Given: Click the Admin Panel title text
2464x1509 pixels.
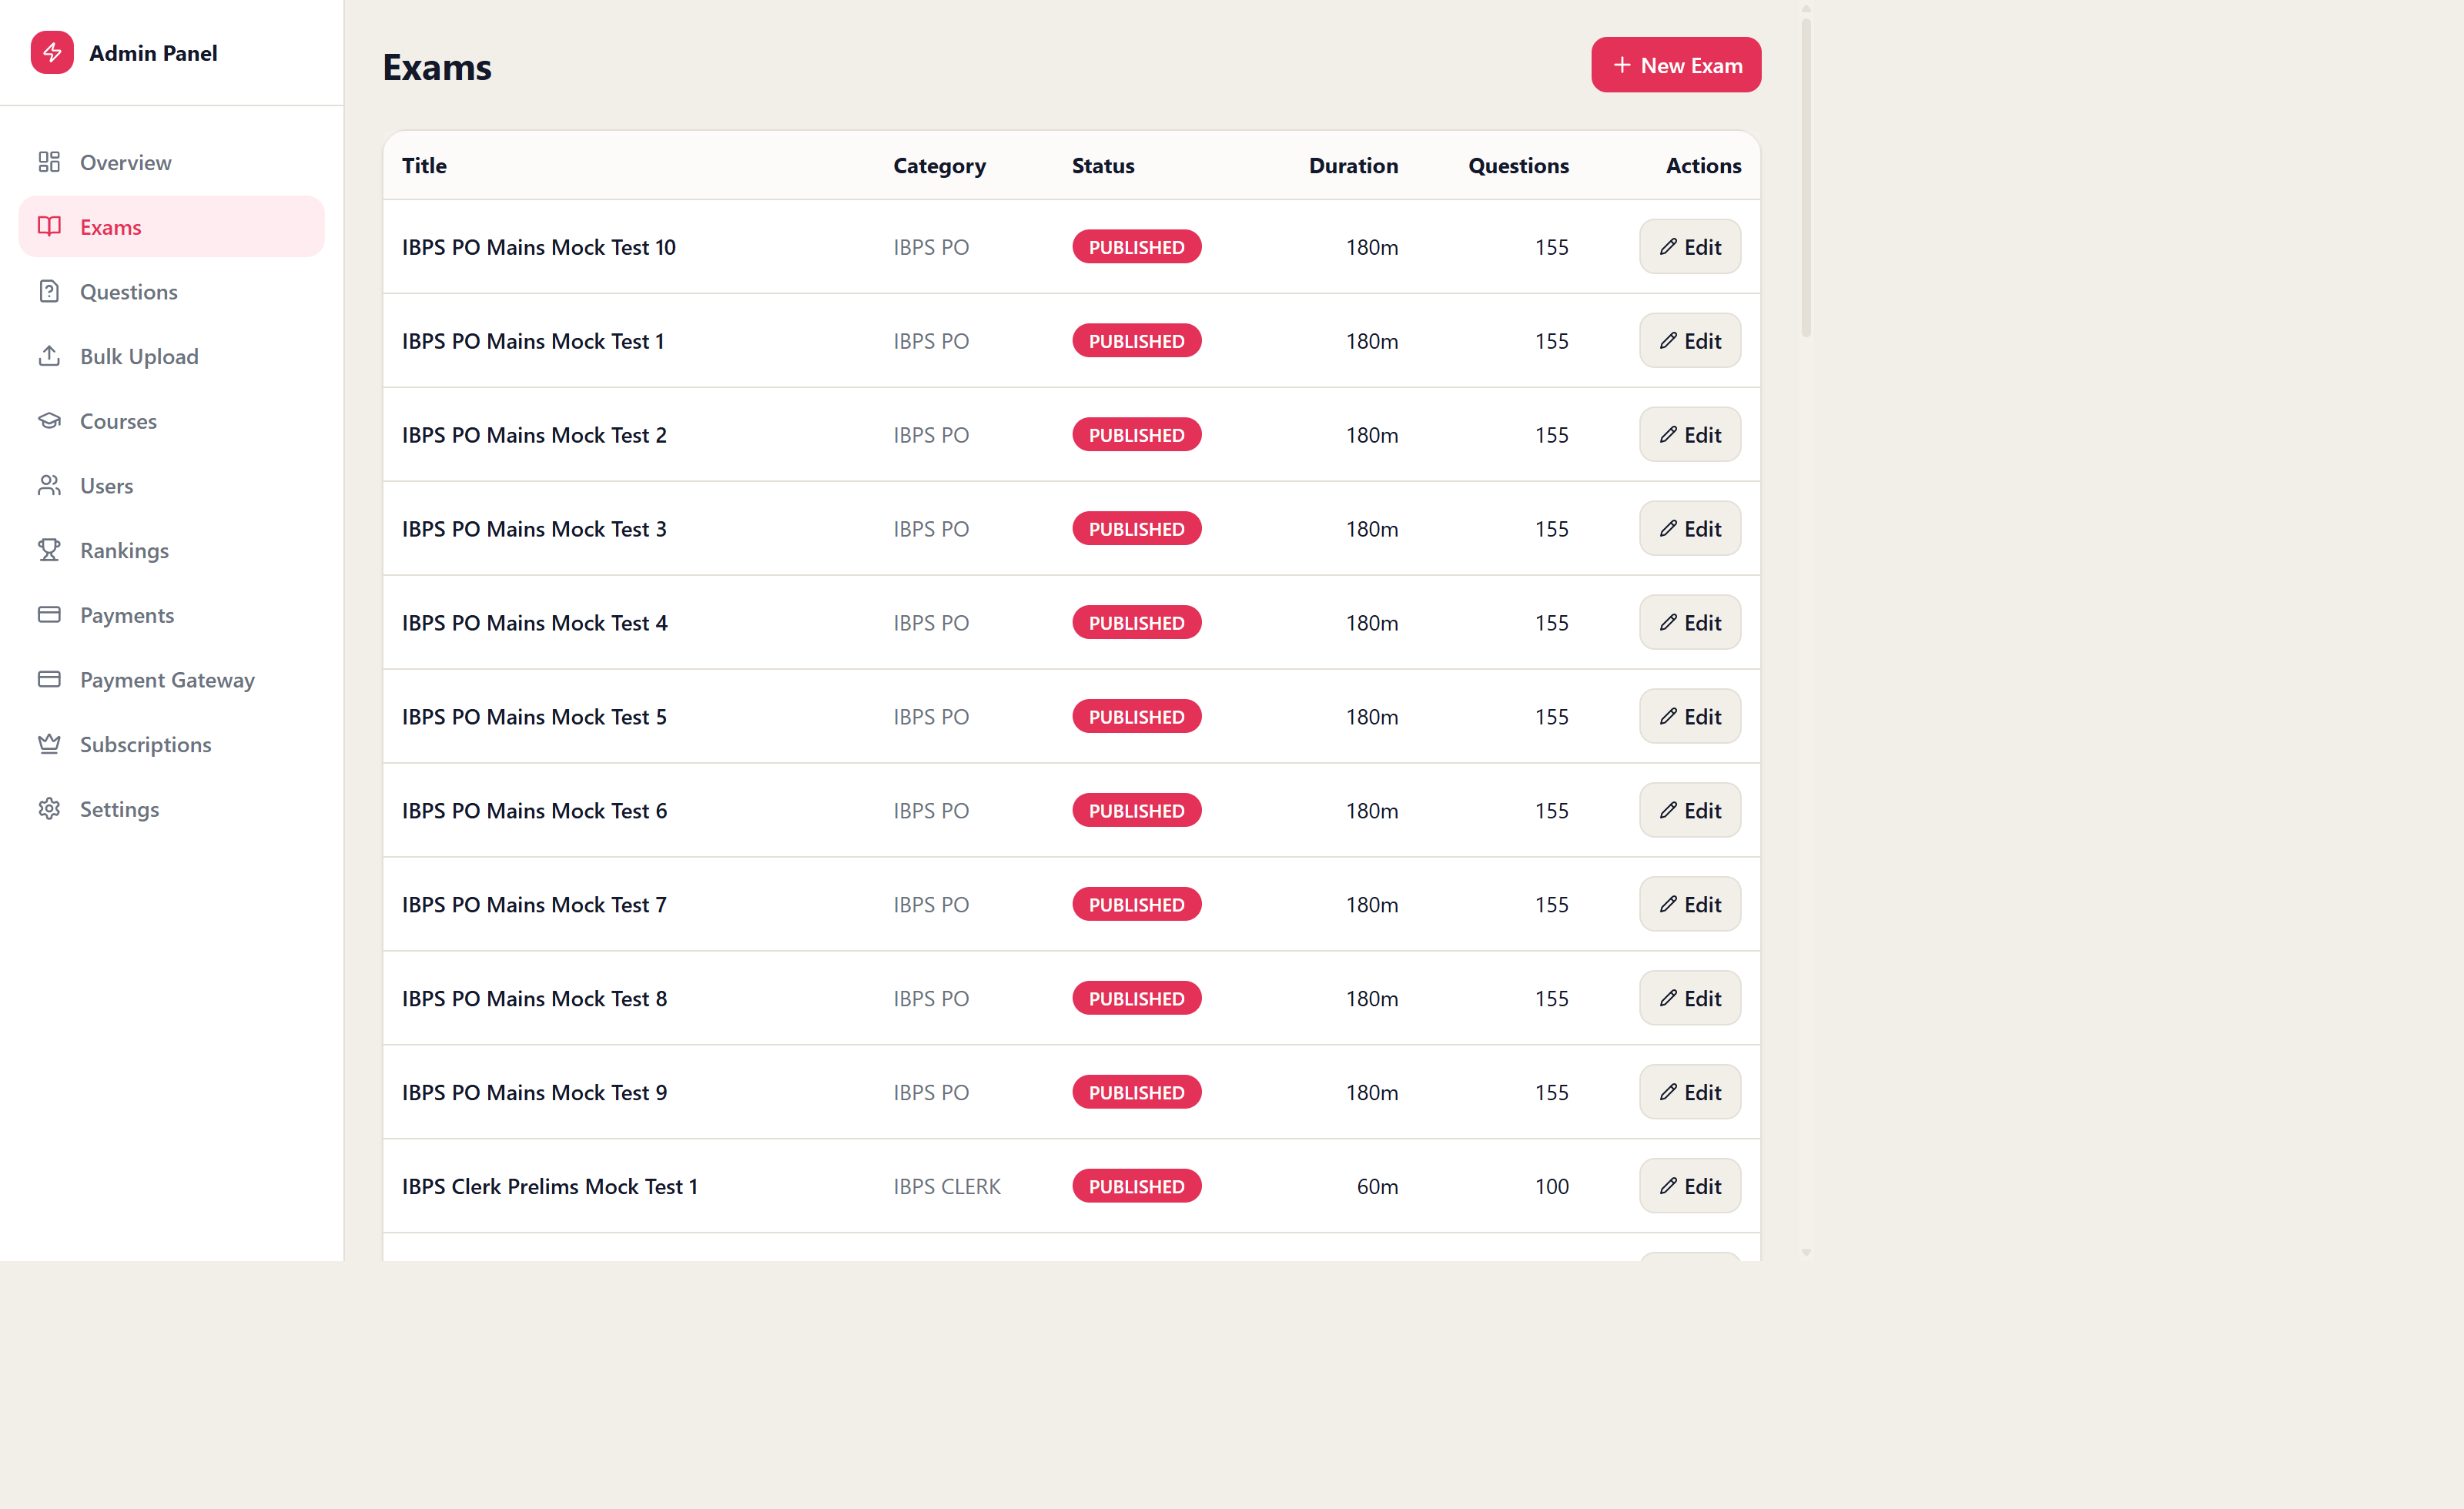Looking at the screenshot, I should pyautogui.click(x=153, y=53).
